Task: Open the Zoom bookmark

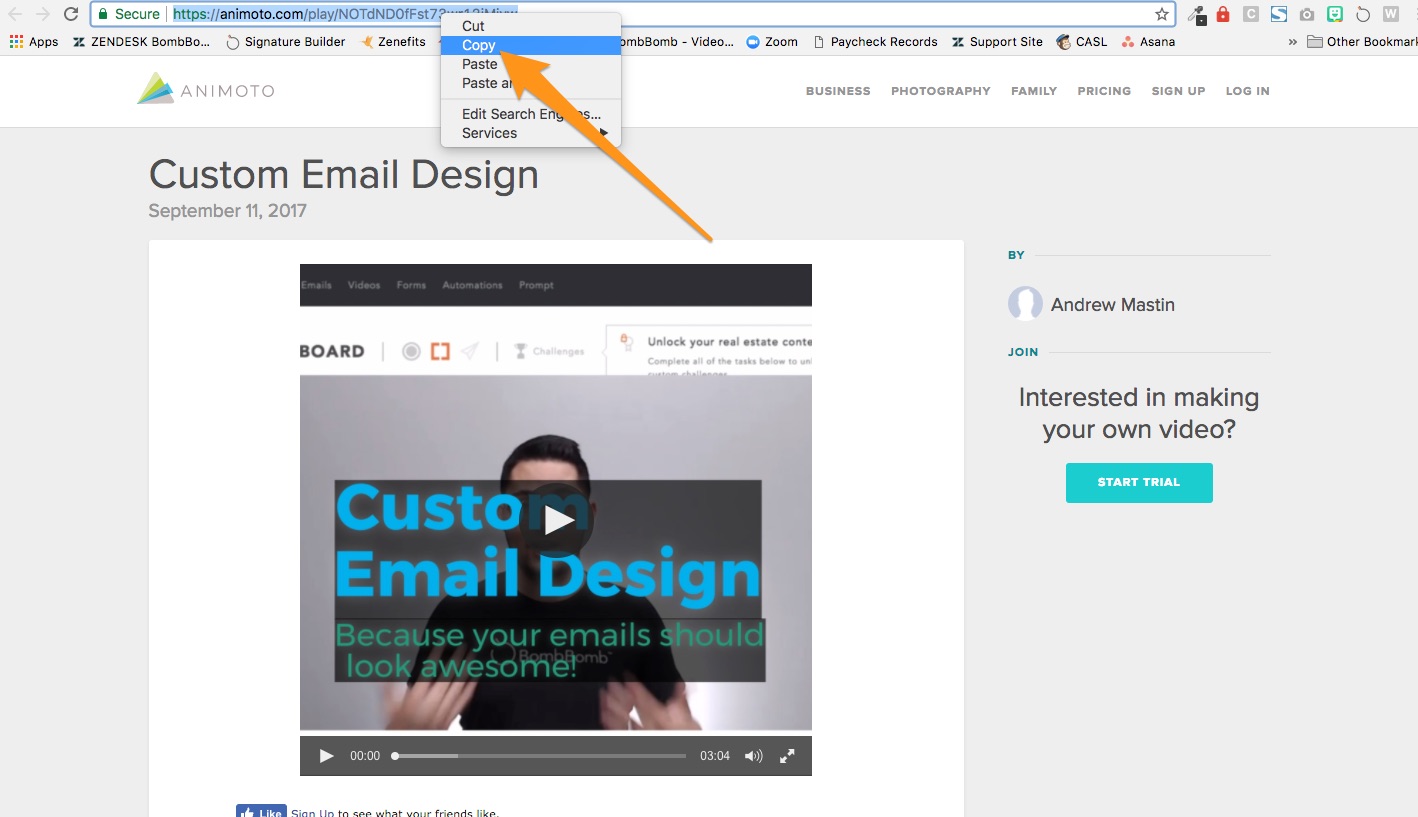Action: click(x=772, y=42)
